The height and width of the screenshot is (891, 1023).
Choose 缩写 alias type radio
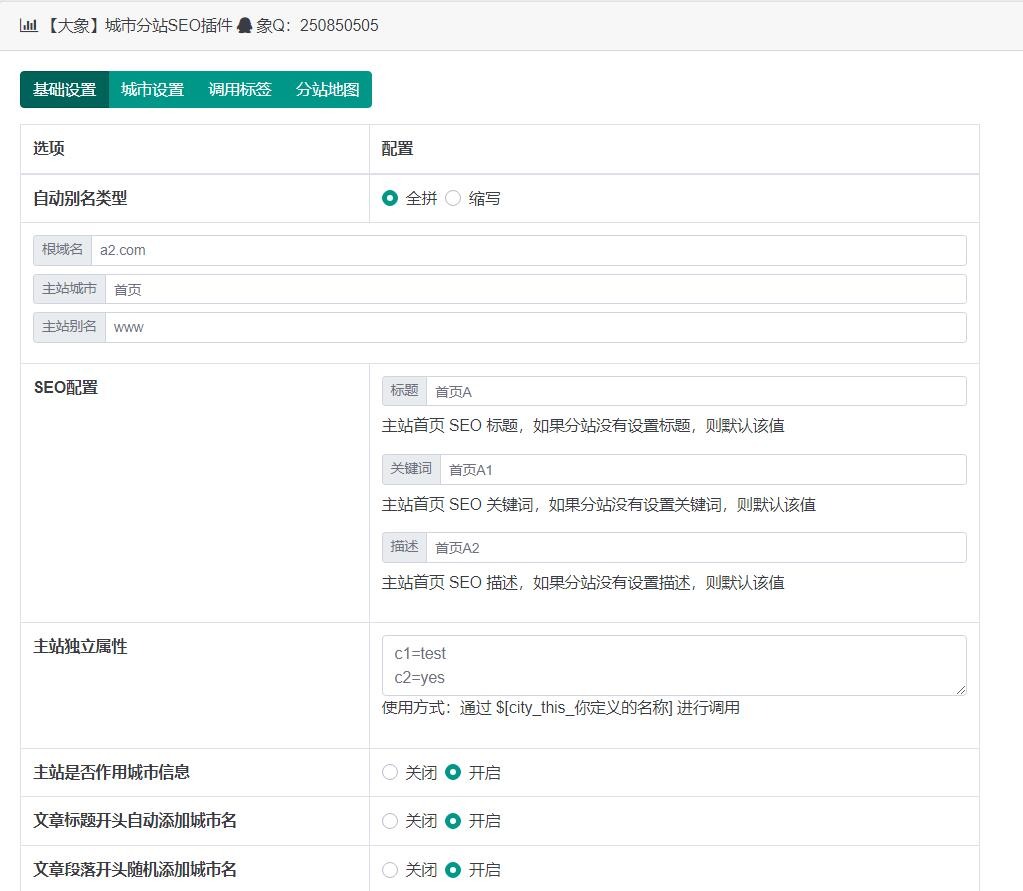(453, 198)
